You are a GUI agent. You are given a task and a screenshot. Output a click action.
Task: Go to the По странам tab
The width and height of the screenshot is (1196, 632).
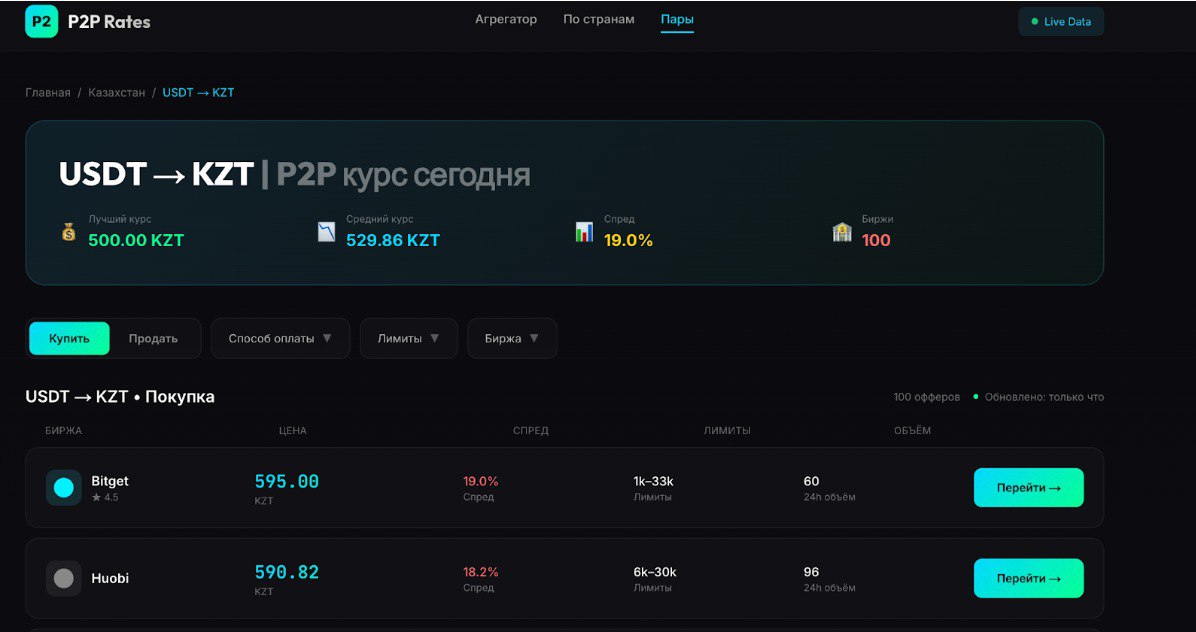599,19
